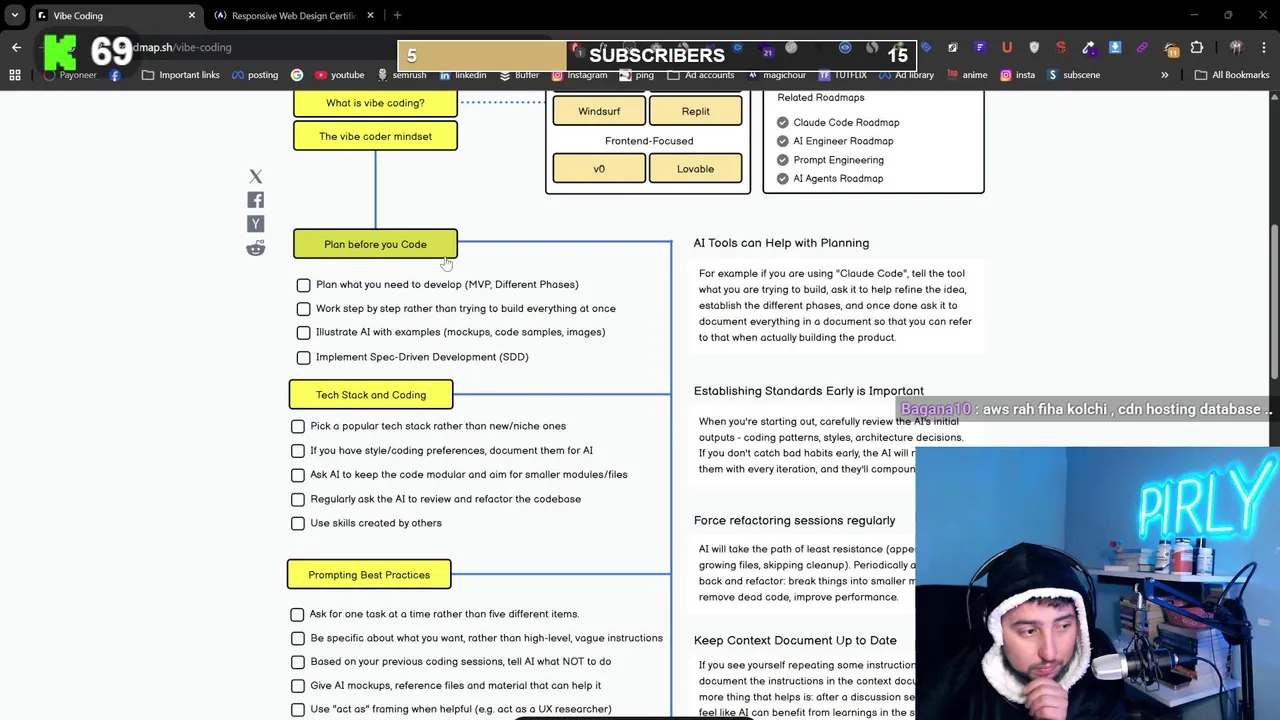This screenshot has width=1280, height=720.
Task: Close the Responsive Web Design Certification tab
Action: (370, 15)
